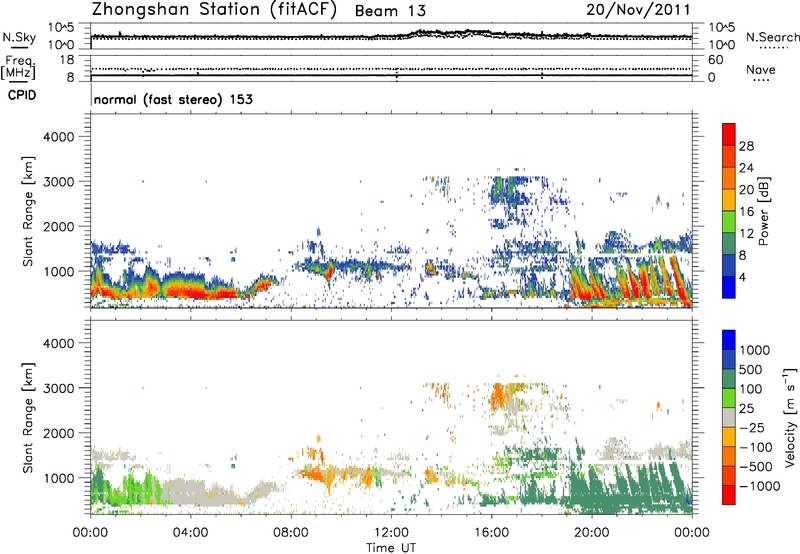Click 'Slant Range [km]' label of power panel
Viewport: 800px width, 554px height.
(28, 211)
